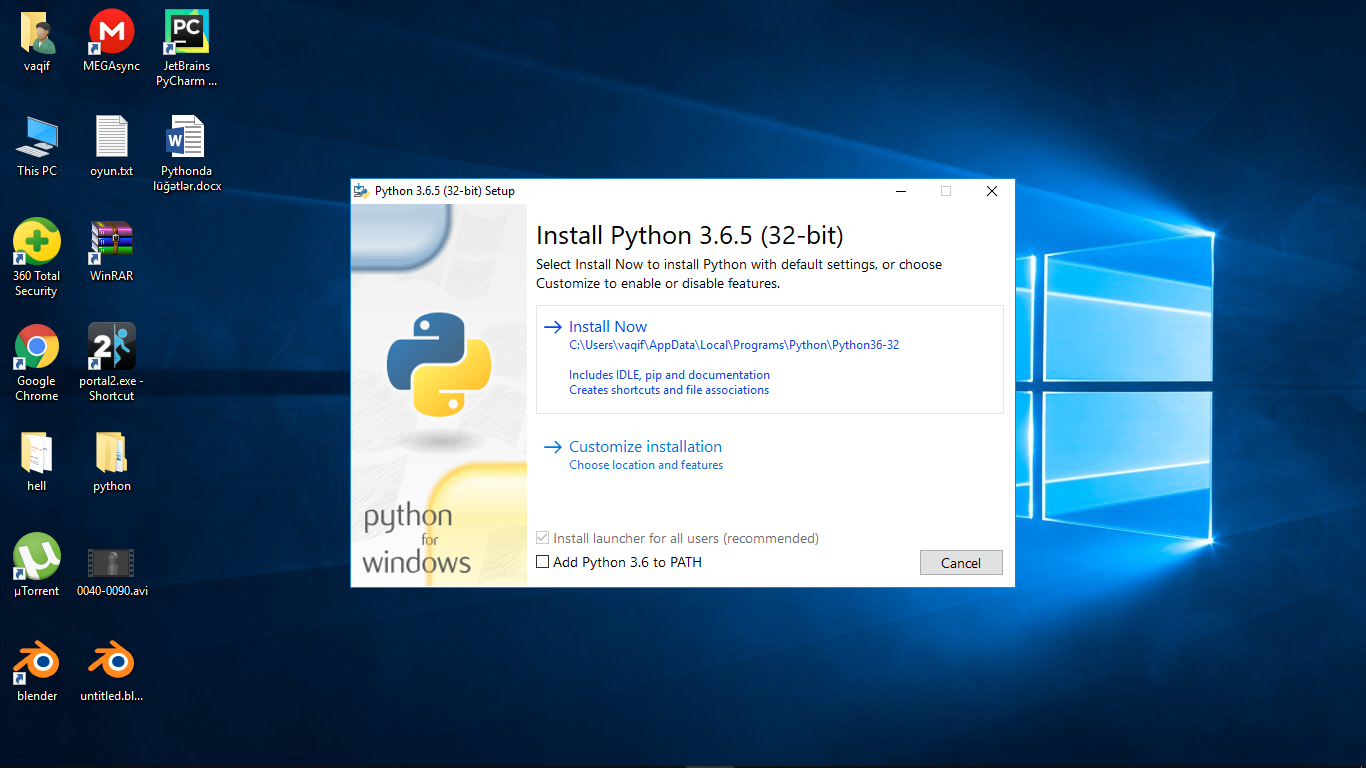Launch WinRAR
This screenshot has width=1366, height=768.
[110, 240]
